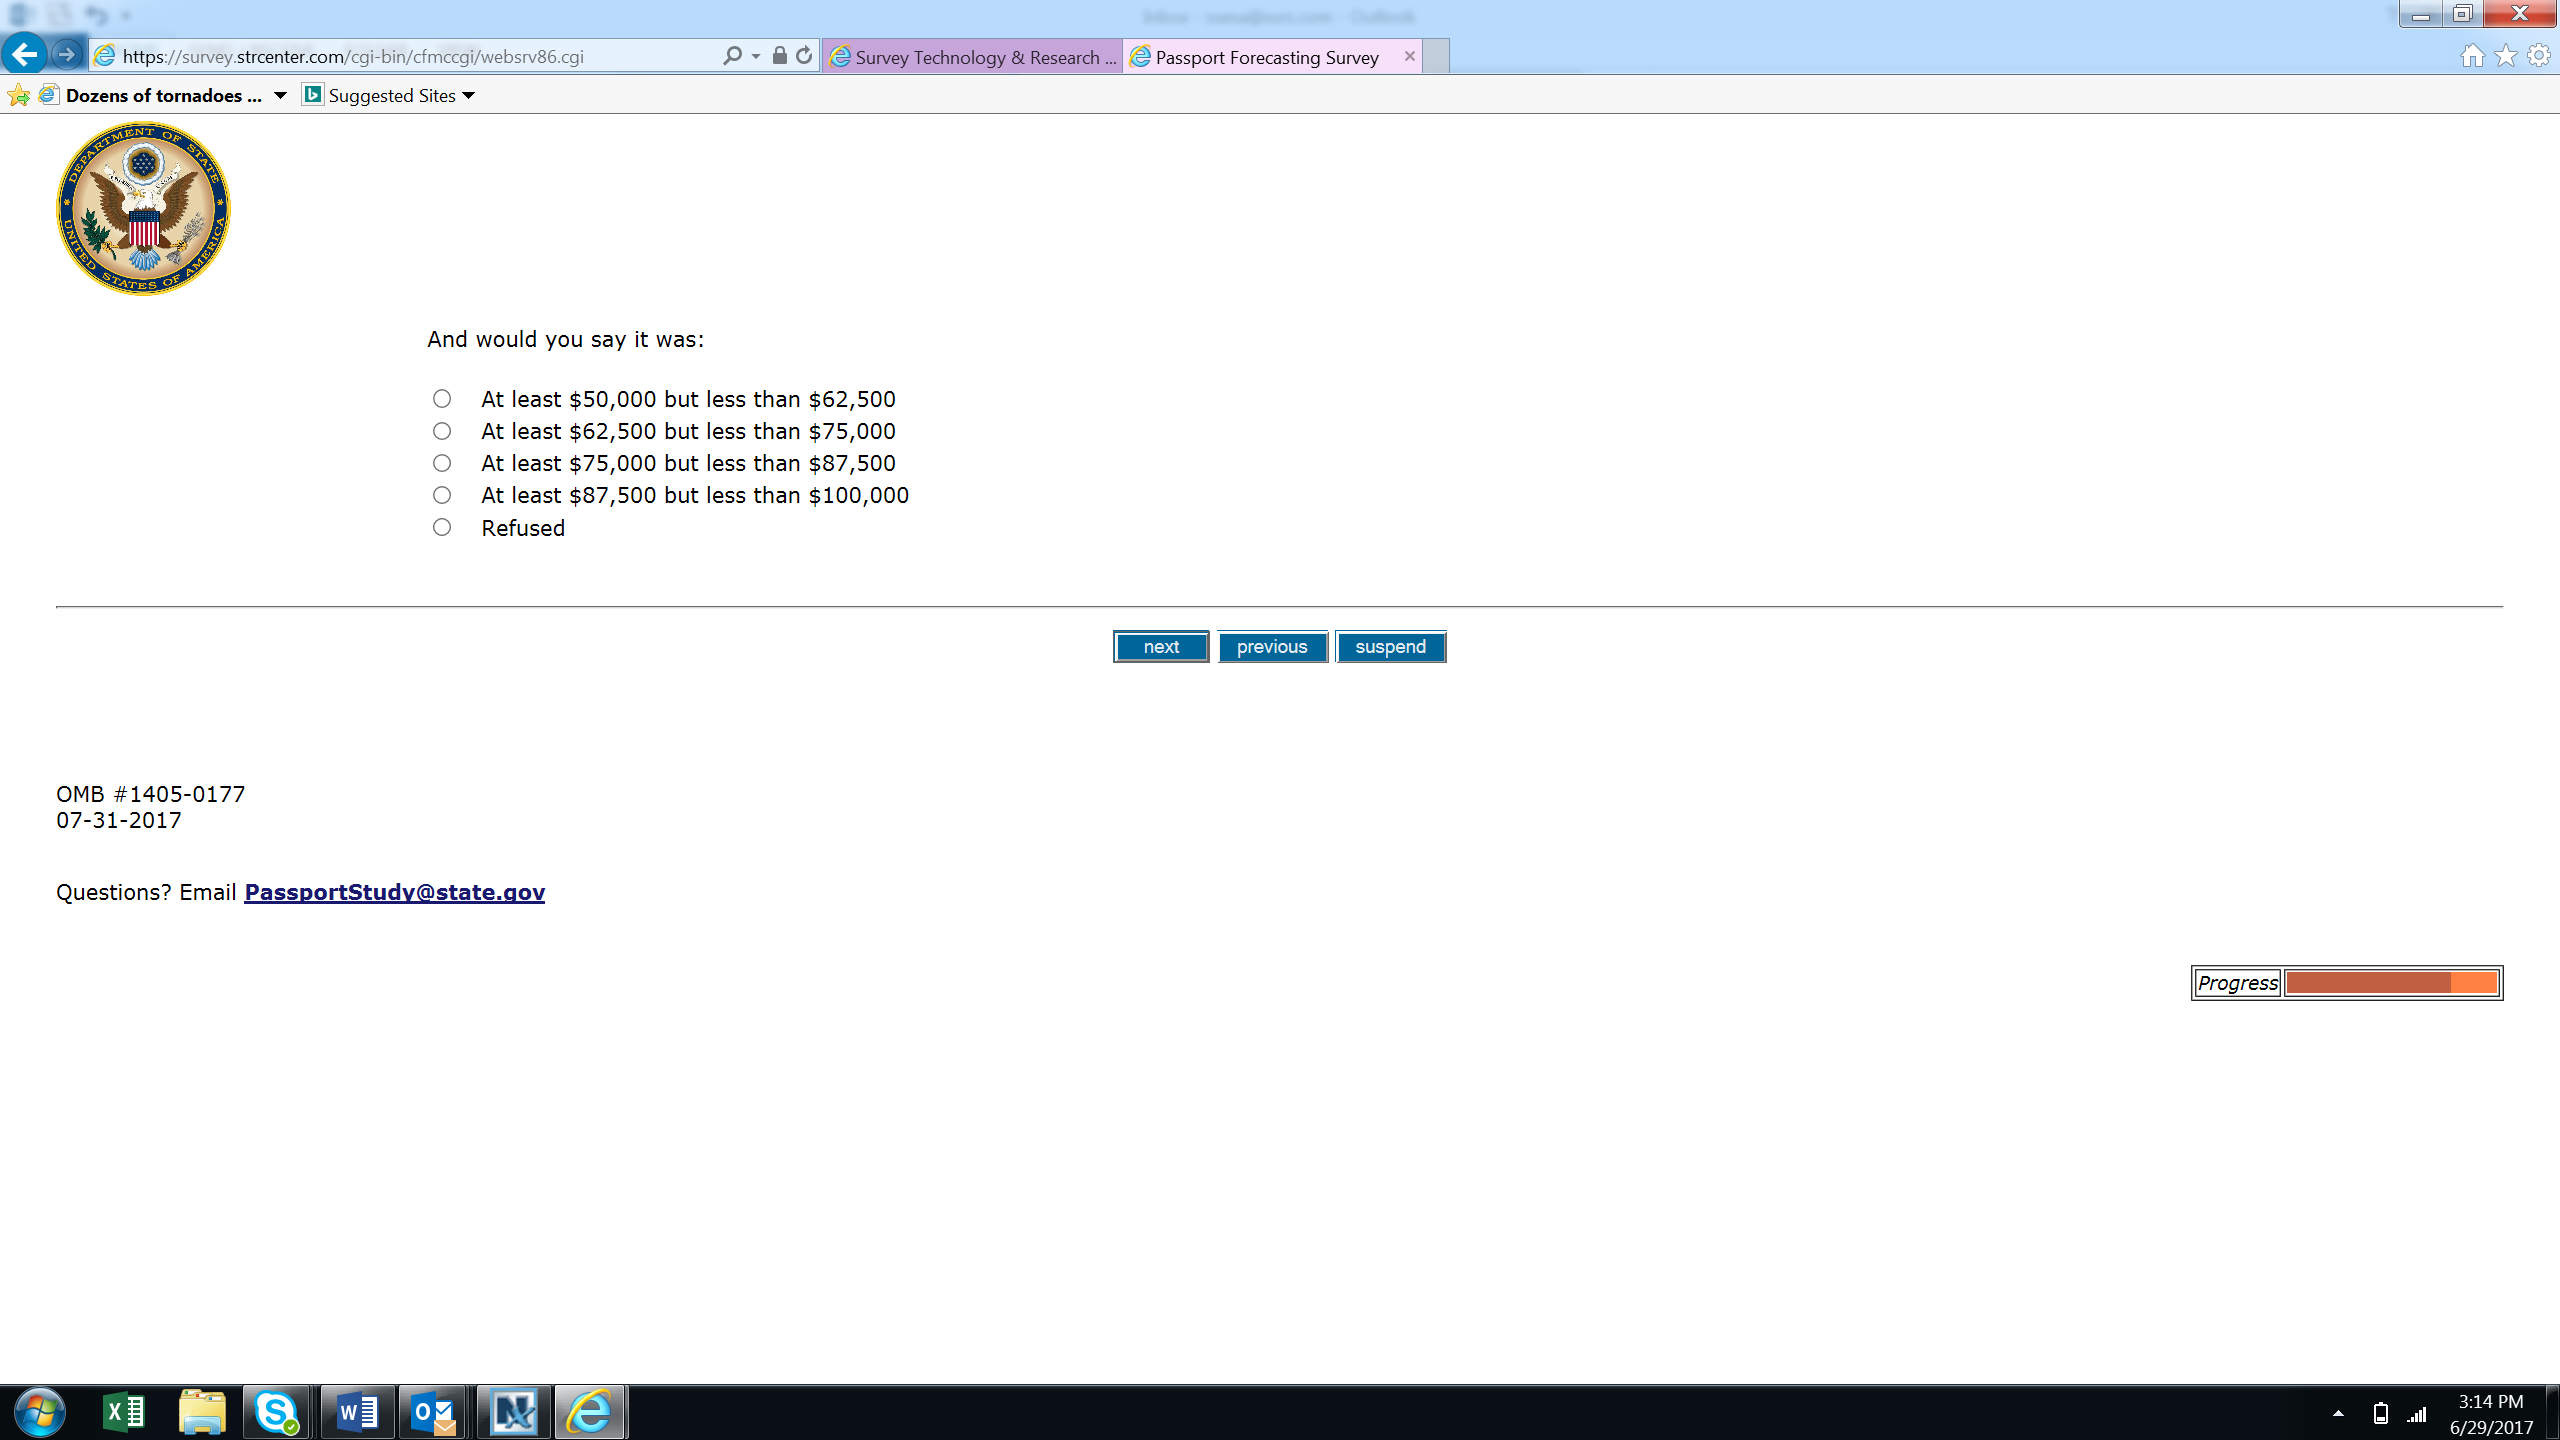The width and height of the screenshot is (2560, 1440).
Task: Open Excel from the taskbar
Action: [x=124, y=1412]
